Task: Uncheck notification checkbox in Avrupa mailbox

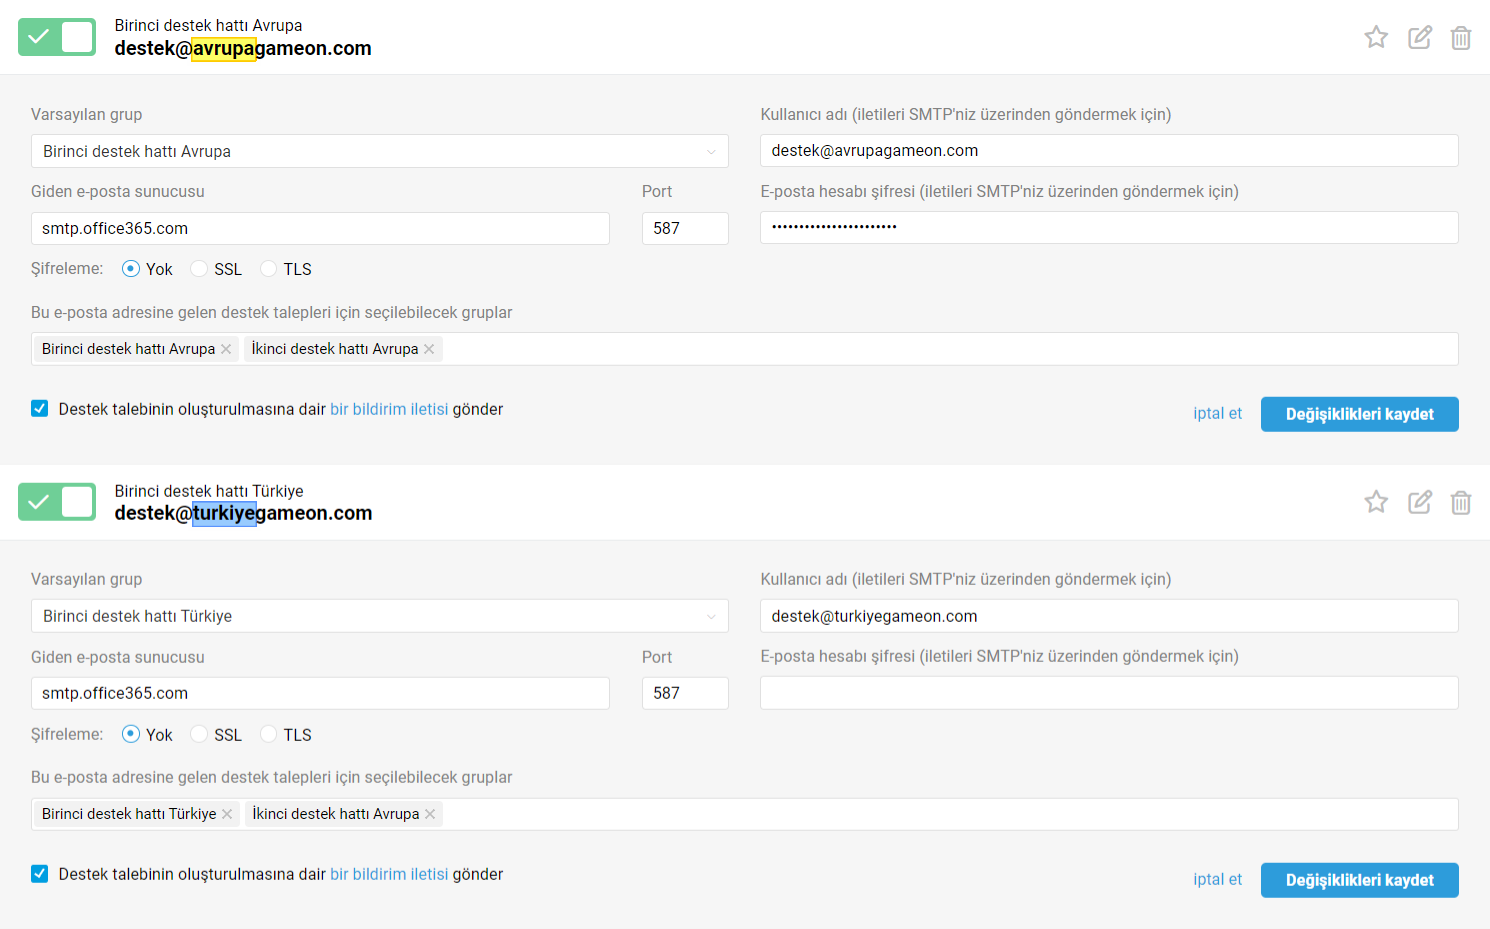Action: click(40, 408)
